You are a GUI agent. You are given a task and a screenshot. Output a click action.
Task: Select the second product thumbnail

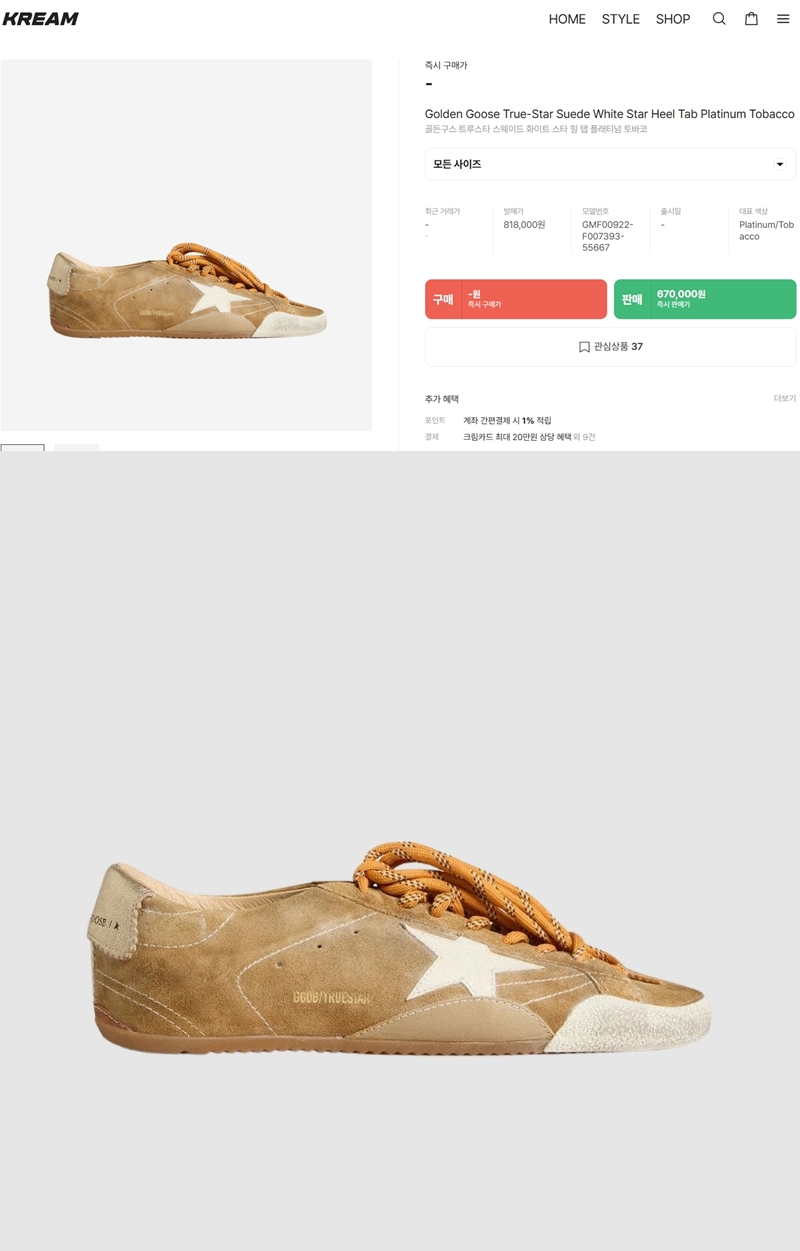(x=77, y=447)
